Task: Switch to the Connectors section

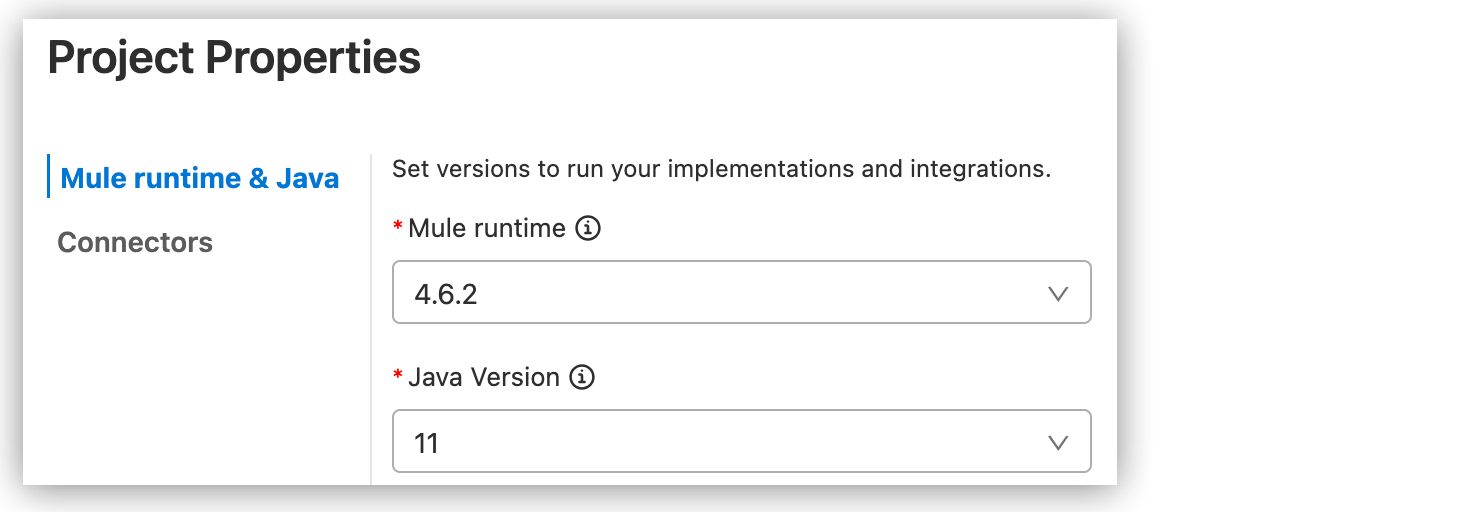Action: coord(135,242)
